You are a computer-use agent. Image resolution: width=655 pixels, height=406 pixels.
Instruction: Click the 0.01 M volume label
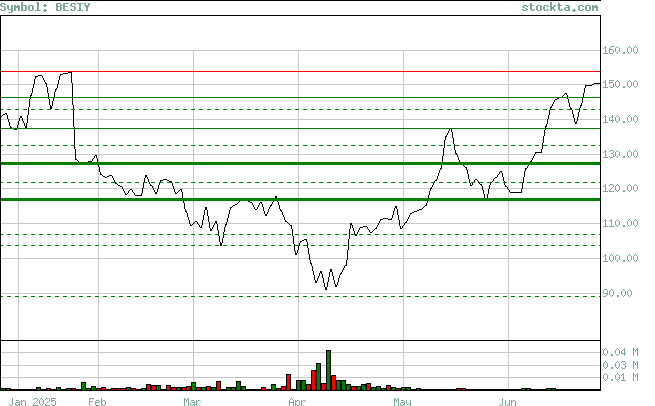tap(620, 378)
